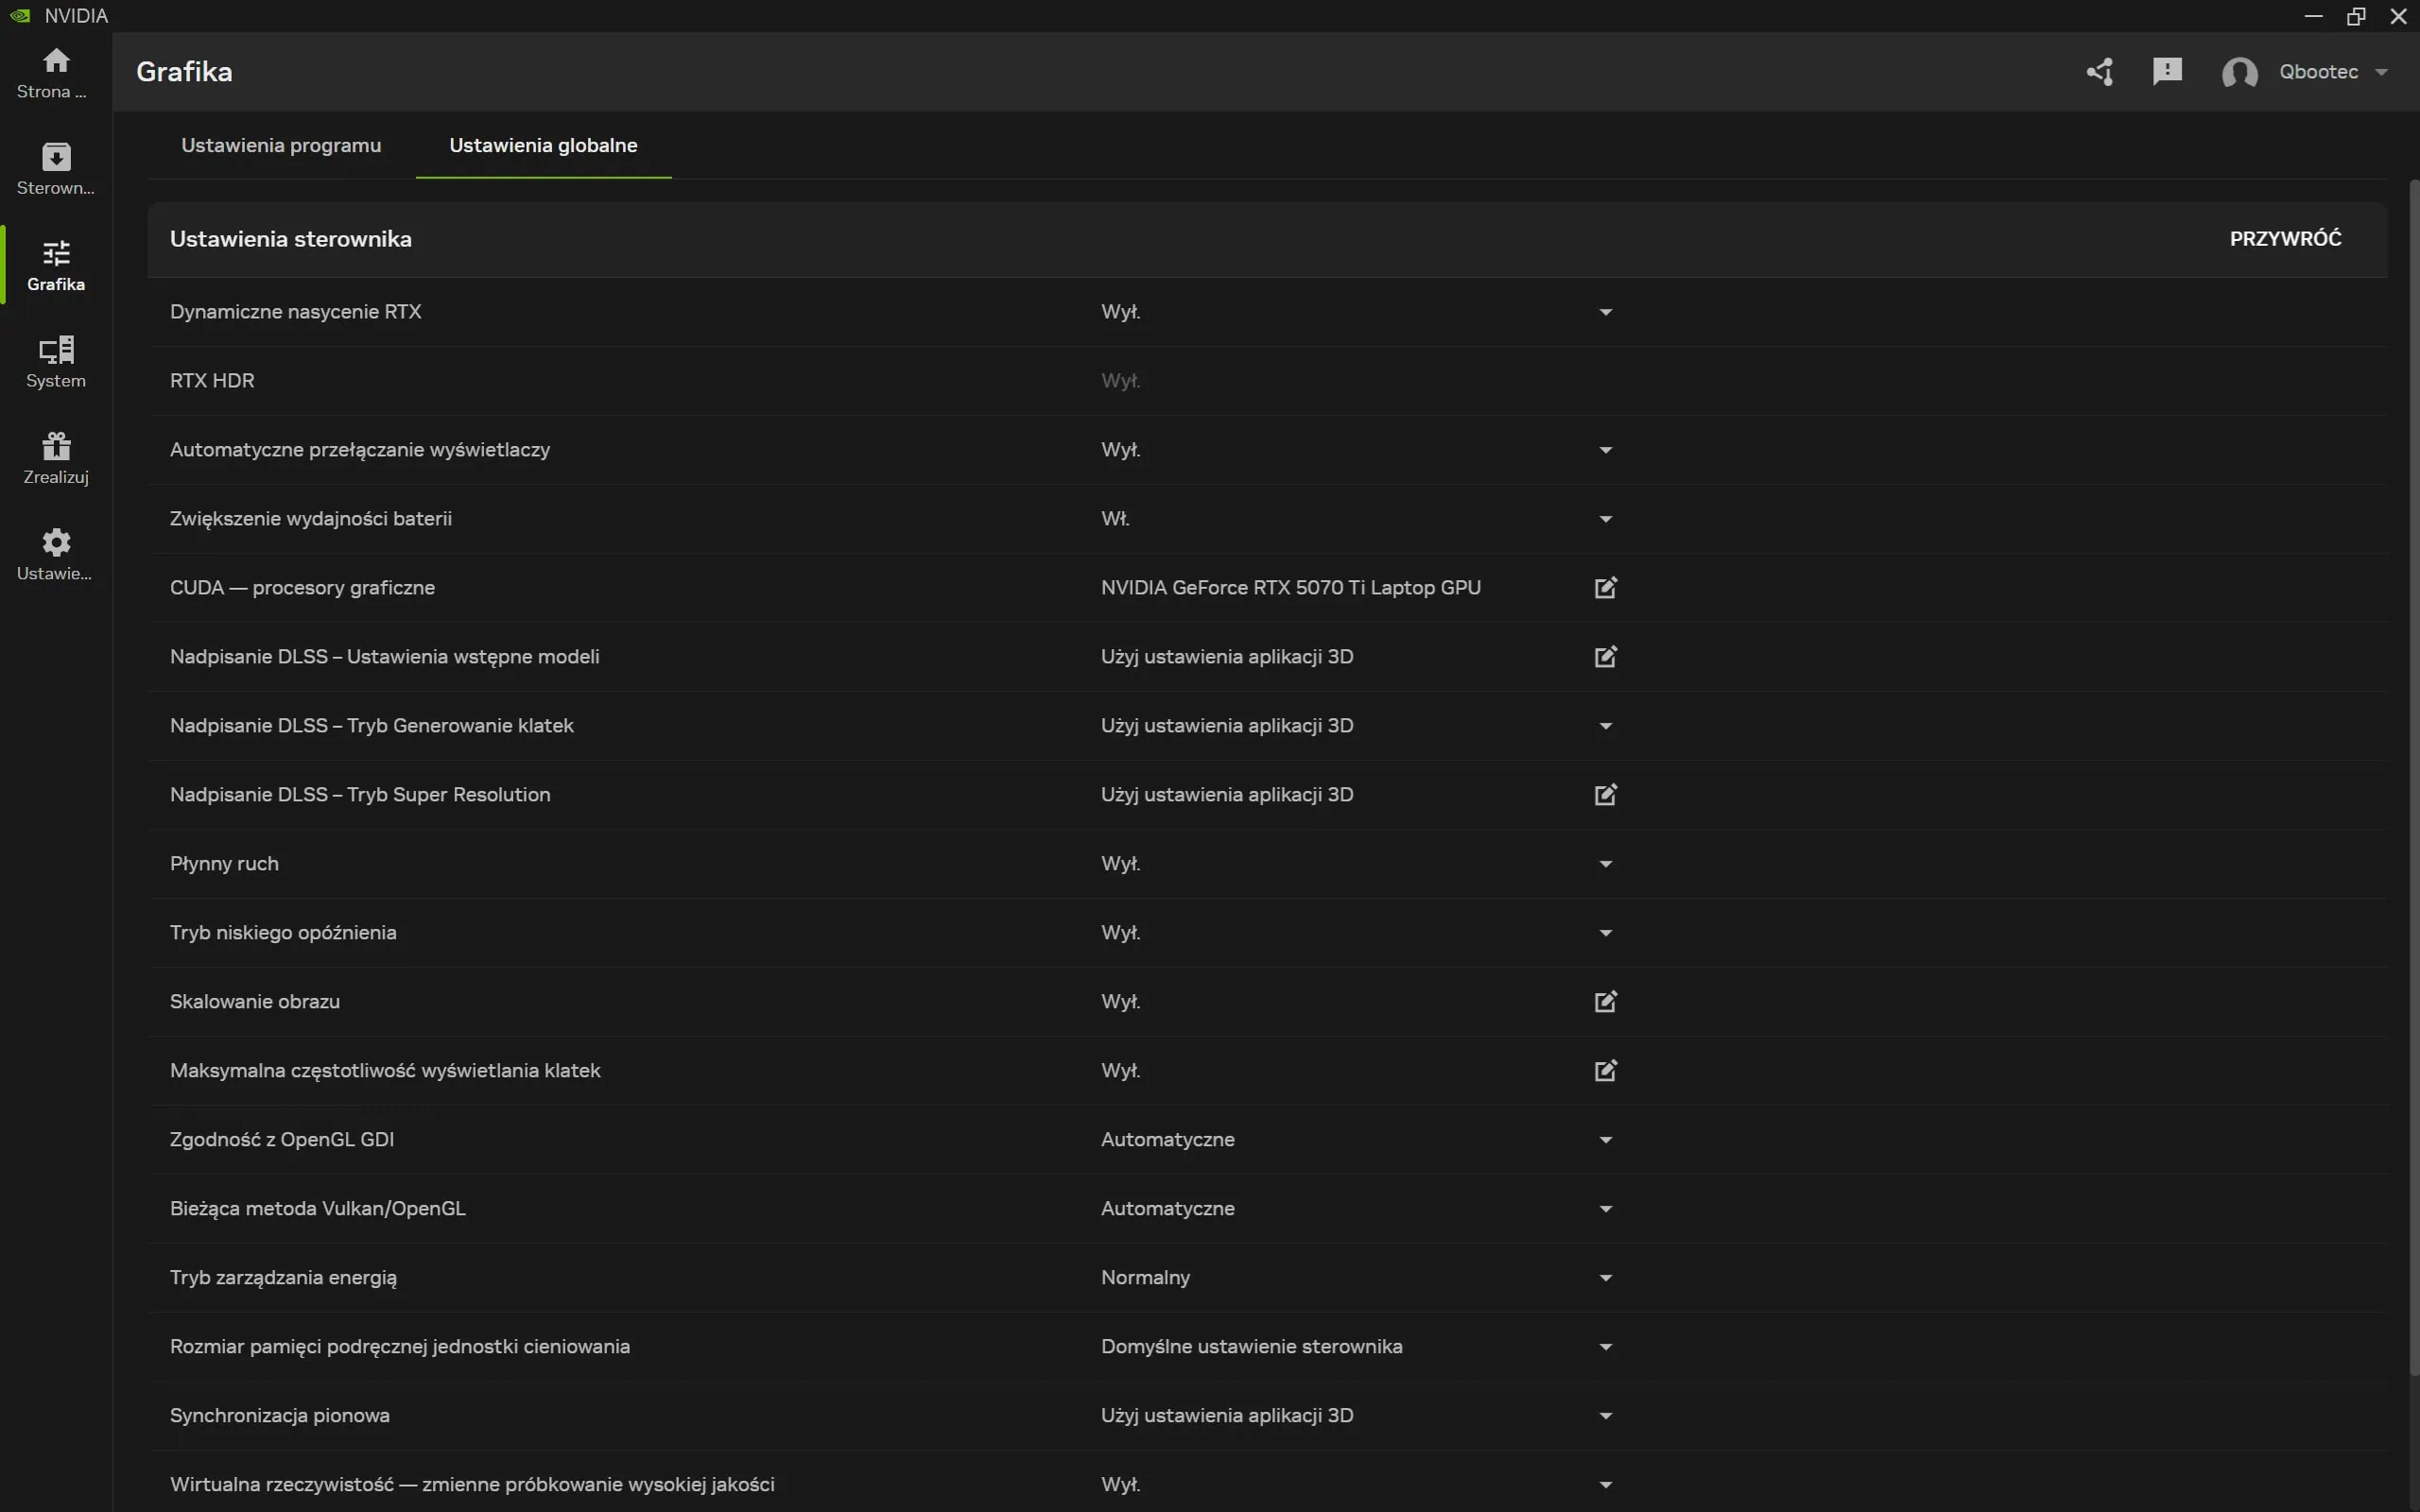
Task: Edit the Skalowanie obrazu setting
Action: [x=1604, y=1000]
